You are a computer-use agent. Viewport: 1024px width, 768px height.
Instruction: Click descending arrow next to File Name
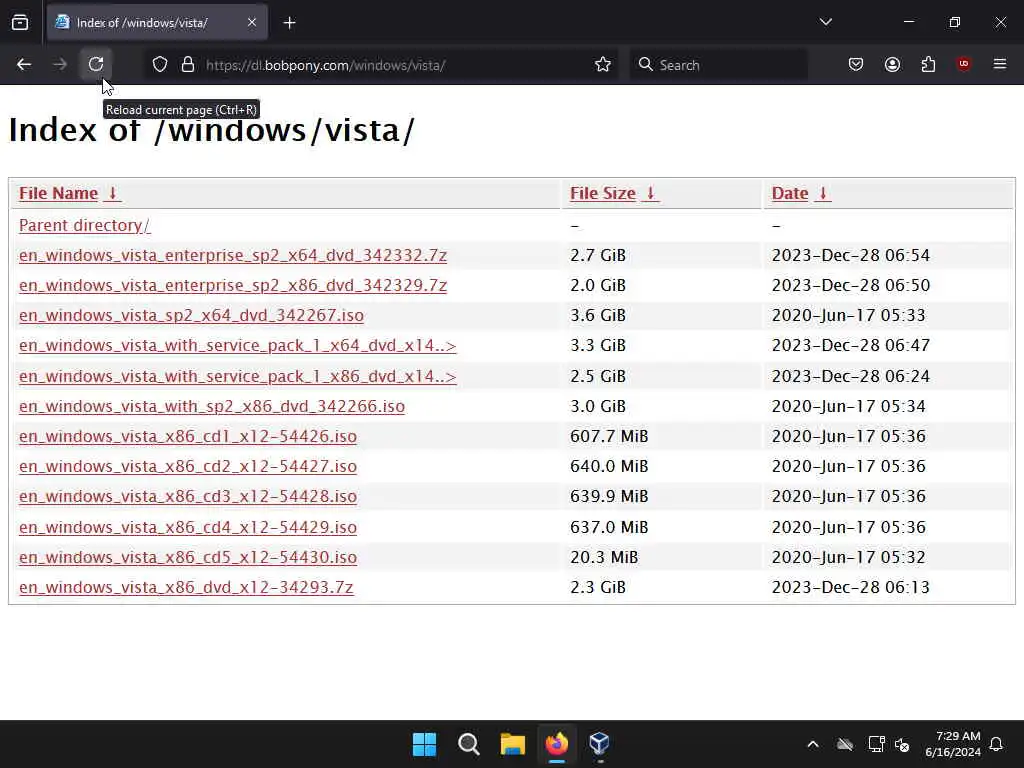[112, 193]
